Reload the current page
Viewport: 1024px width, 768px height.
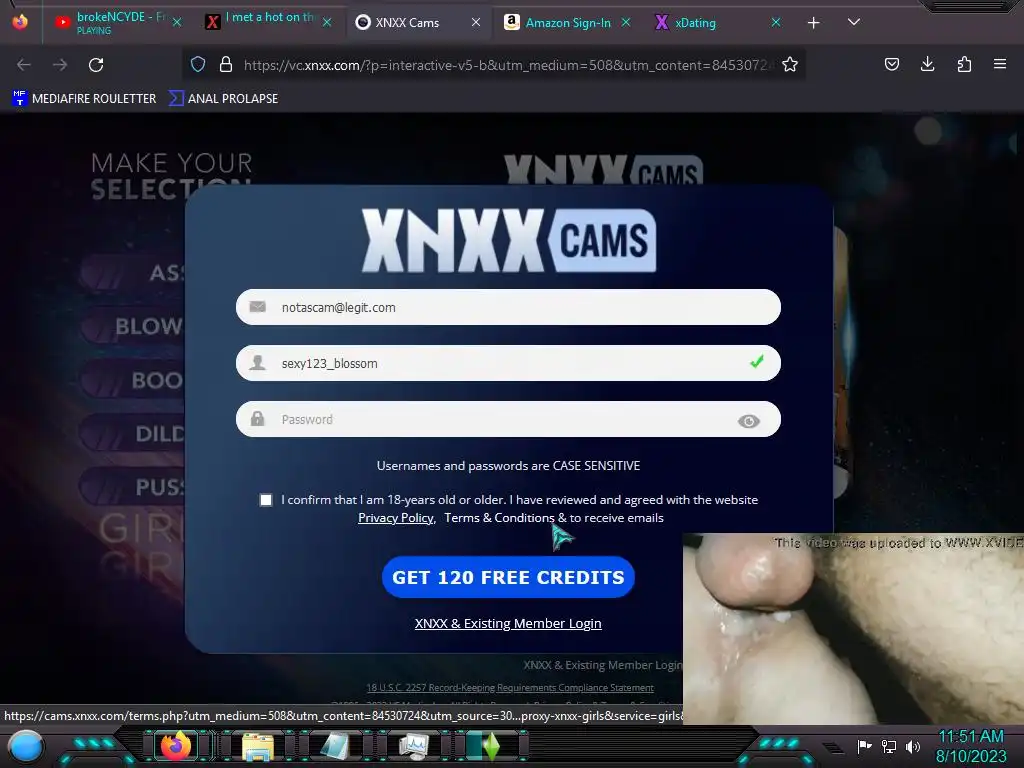click(x=96, y=65)
